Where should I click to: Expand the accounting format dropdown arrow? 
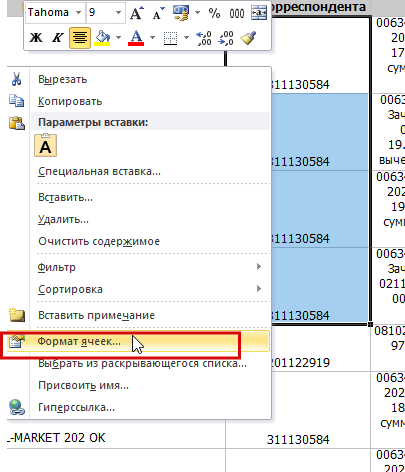pos(197,13)
